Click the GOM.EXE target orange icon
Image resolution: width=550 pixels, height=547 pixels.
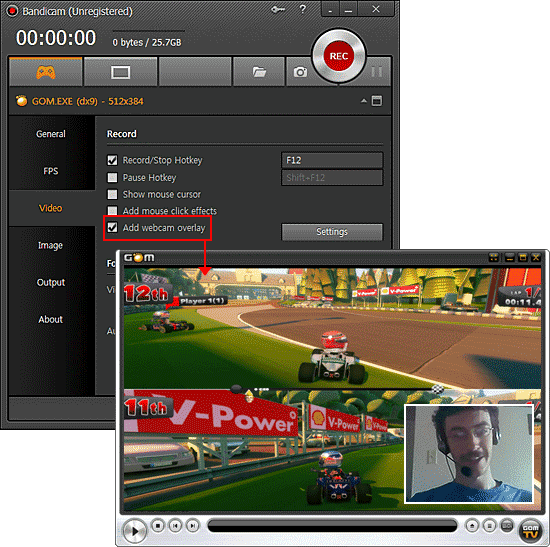tap(21, 101)
